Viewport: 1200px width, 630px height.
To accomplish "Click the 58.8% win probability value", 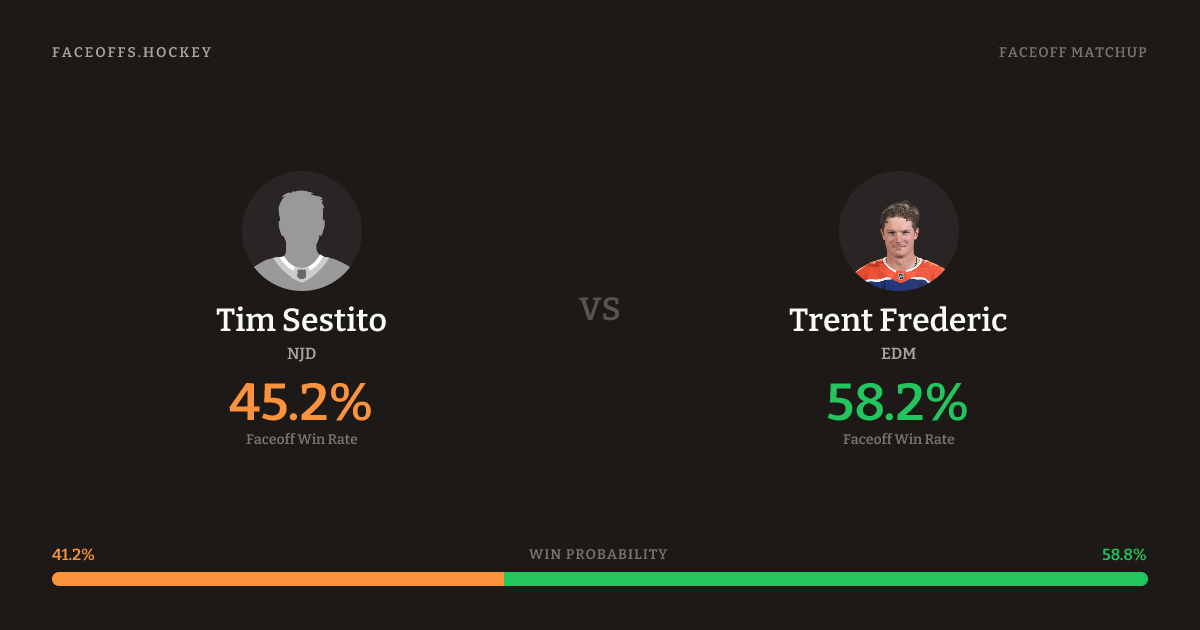I will click(1124, 555).
